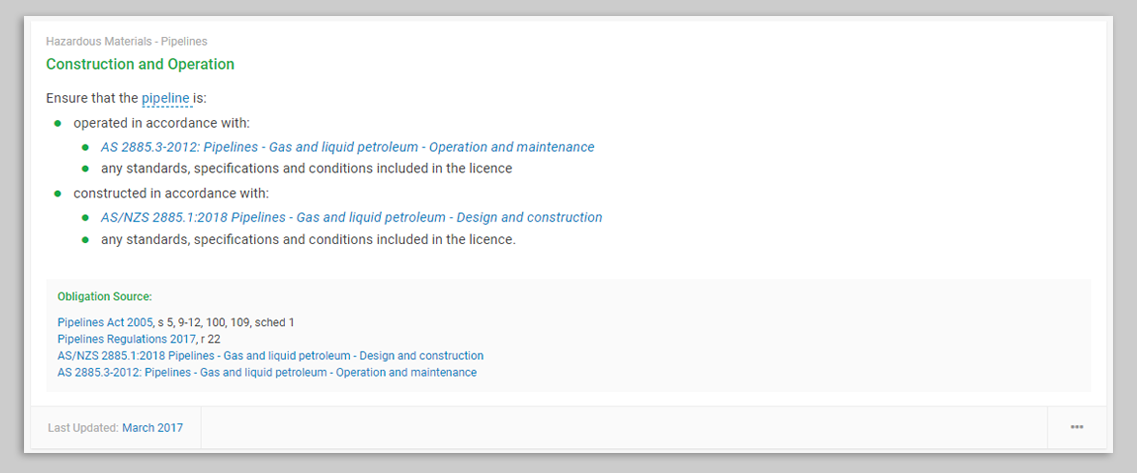The image size is (1137, 473).
Task: Click the 'constructed in accordance with' bullet text
Action: point(171,193)
